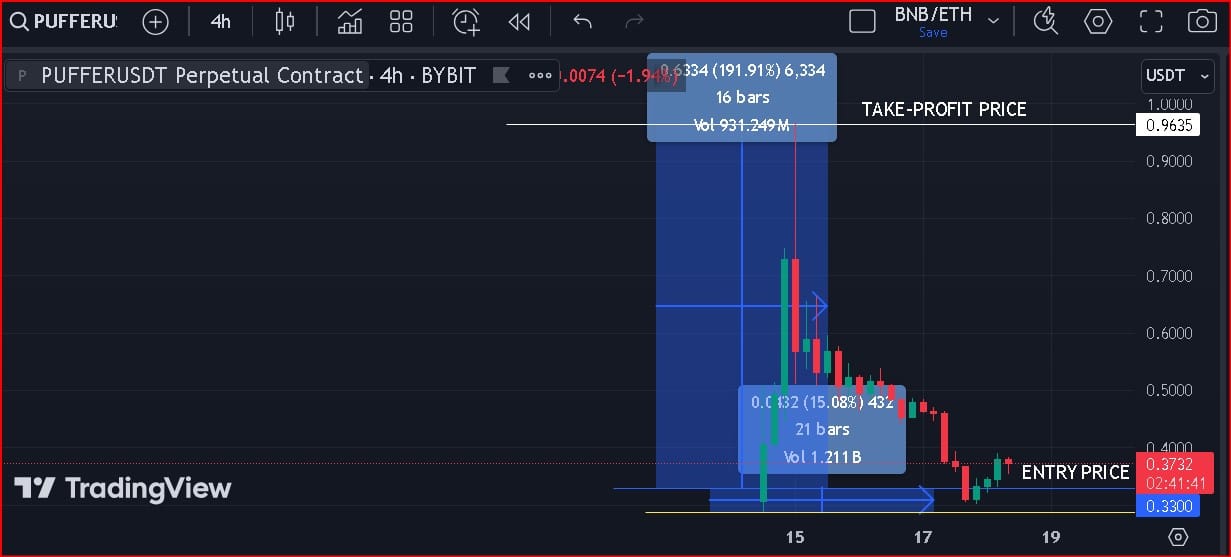The width and height of the screenshot is (1231, 557).
Task: Select the 16 bars price range box
Action: click(x=741, y=97)
